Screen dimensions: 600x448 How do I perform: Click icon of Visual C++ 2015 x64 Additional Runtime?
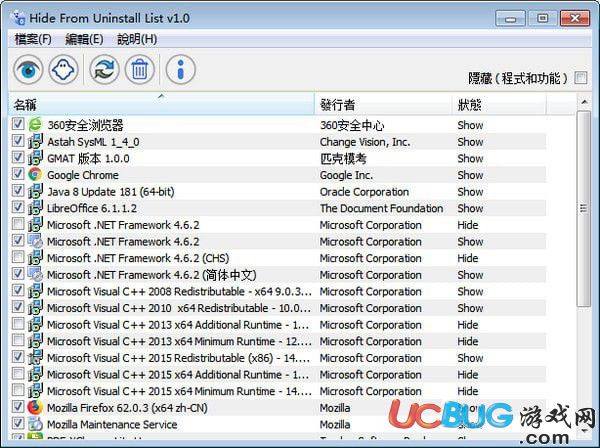tap(35, 374)
